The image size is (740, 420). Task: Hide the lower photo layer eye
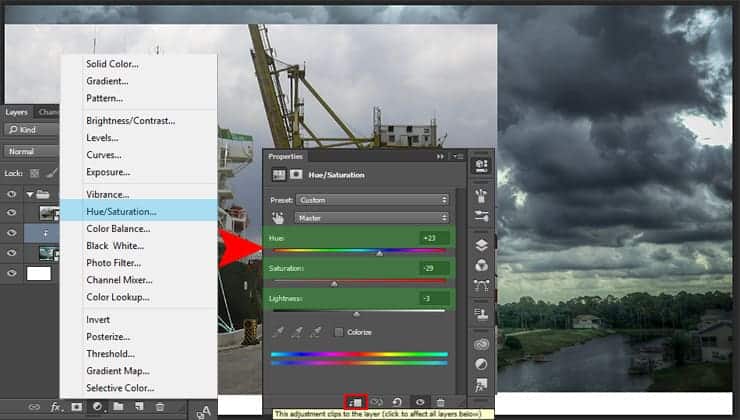click(x=11, y=253)
